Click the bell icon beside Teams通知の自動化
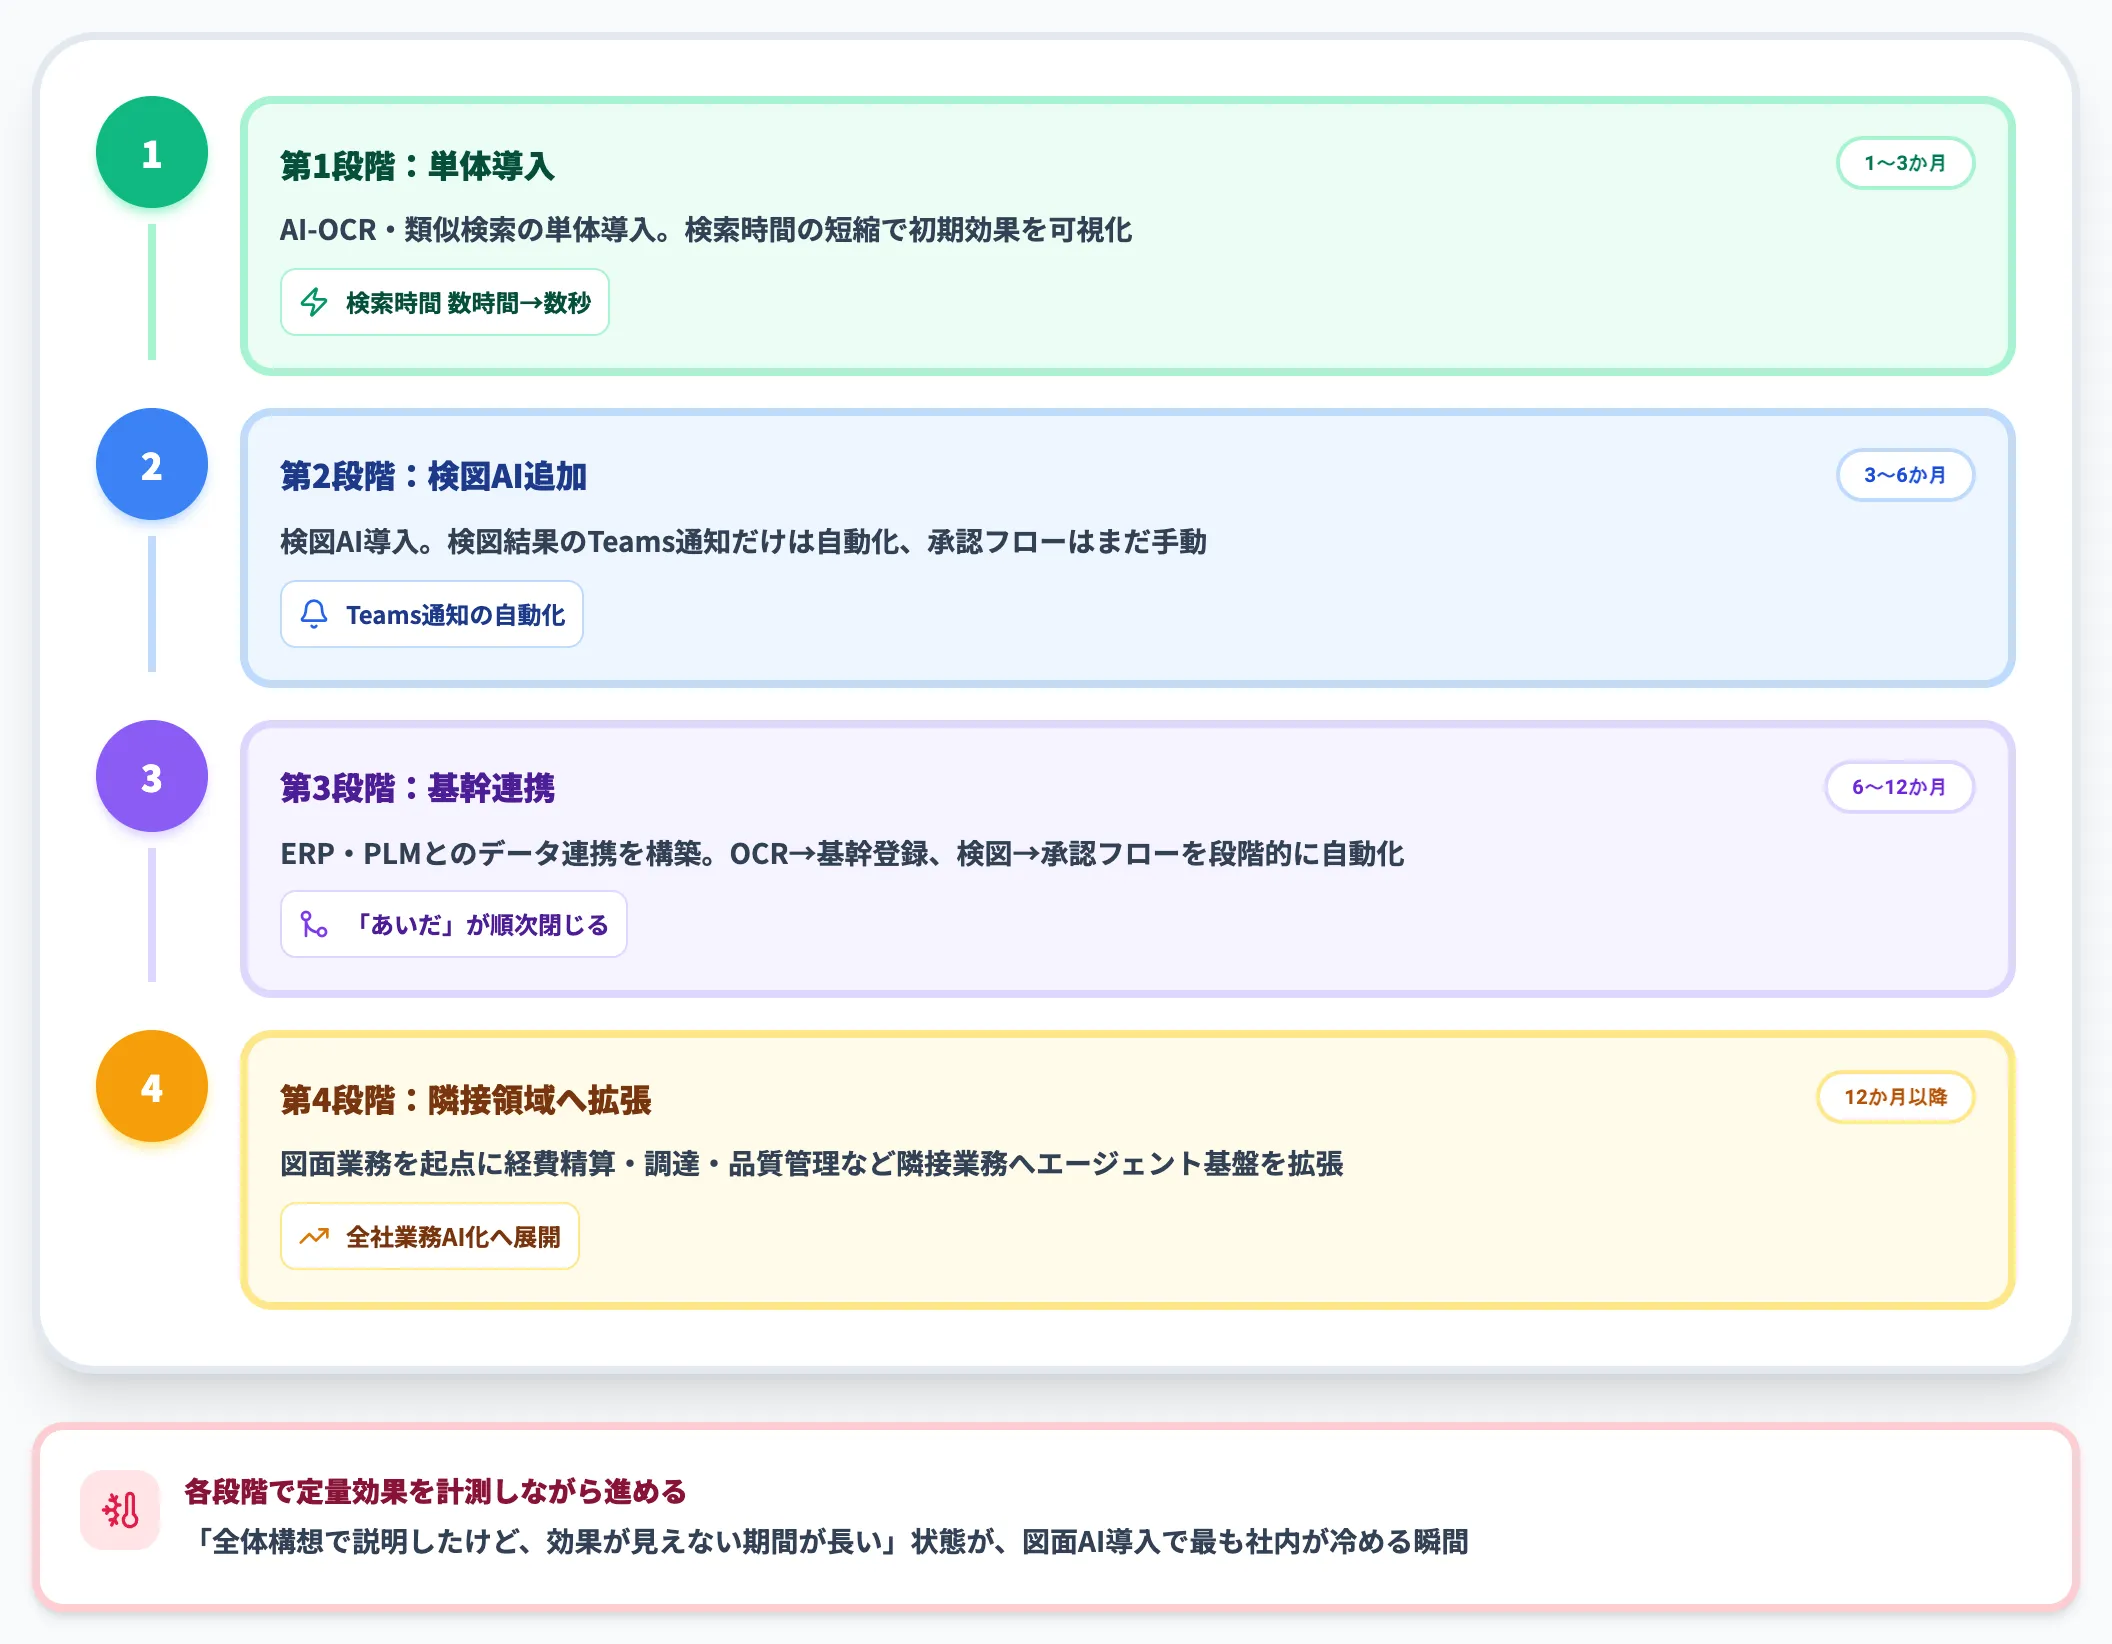2112x1644 pixels. tap(314, 614)
